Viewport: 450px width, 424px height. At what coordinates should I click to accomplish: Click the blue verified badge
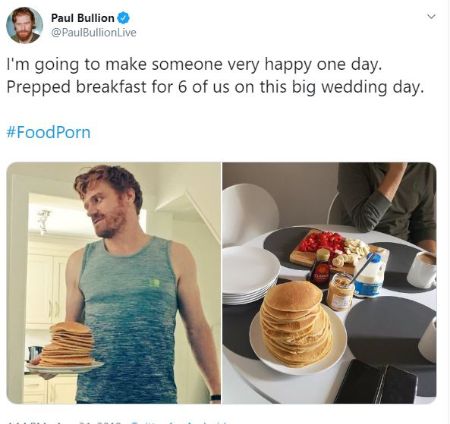[123, 18]
